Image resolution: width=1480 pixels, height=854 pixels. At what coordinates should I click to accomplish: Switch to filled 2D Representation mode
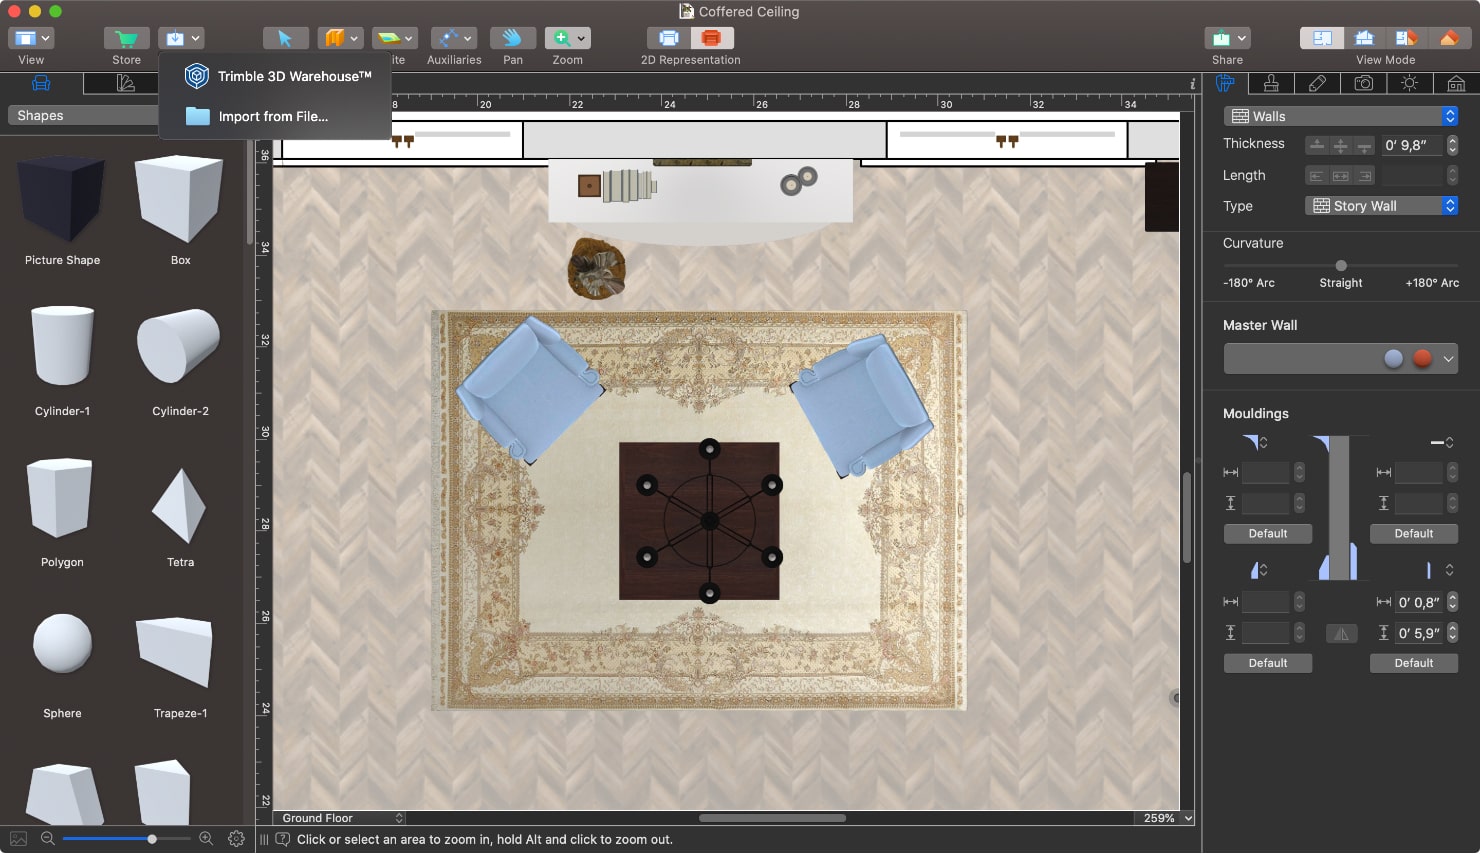[x=710, y=36]
